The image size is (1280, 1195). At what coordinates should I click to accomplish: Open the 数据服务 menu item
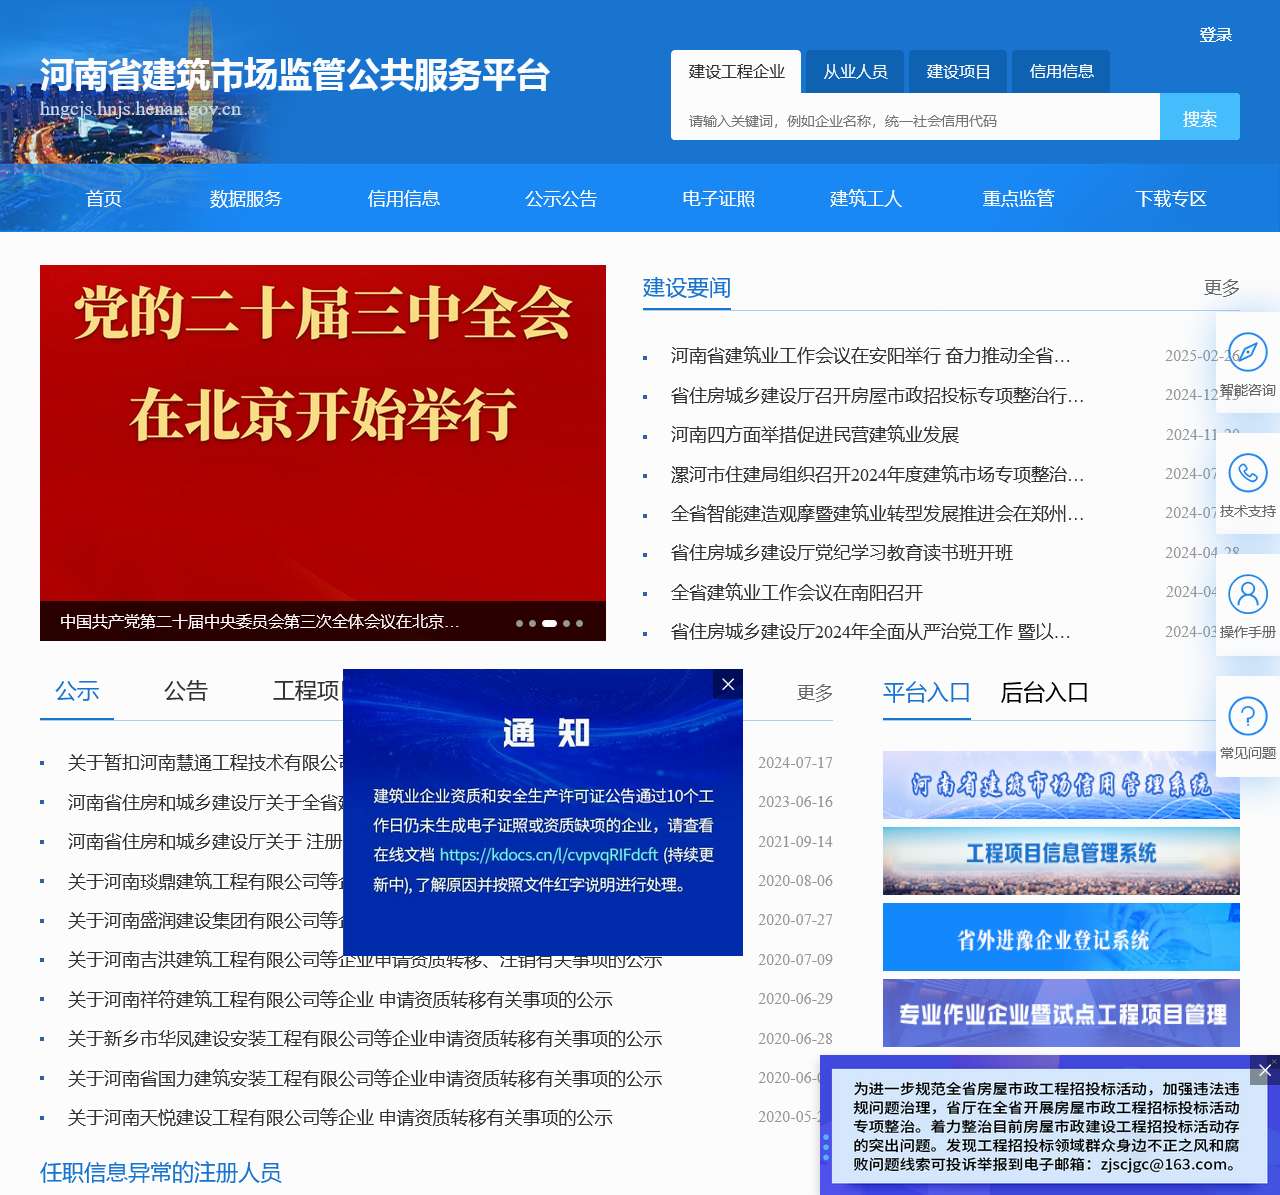tap(245, 199)
